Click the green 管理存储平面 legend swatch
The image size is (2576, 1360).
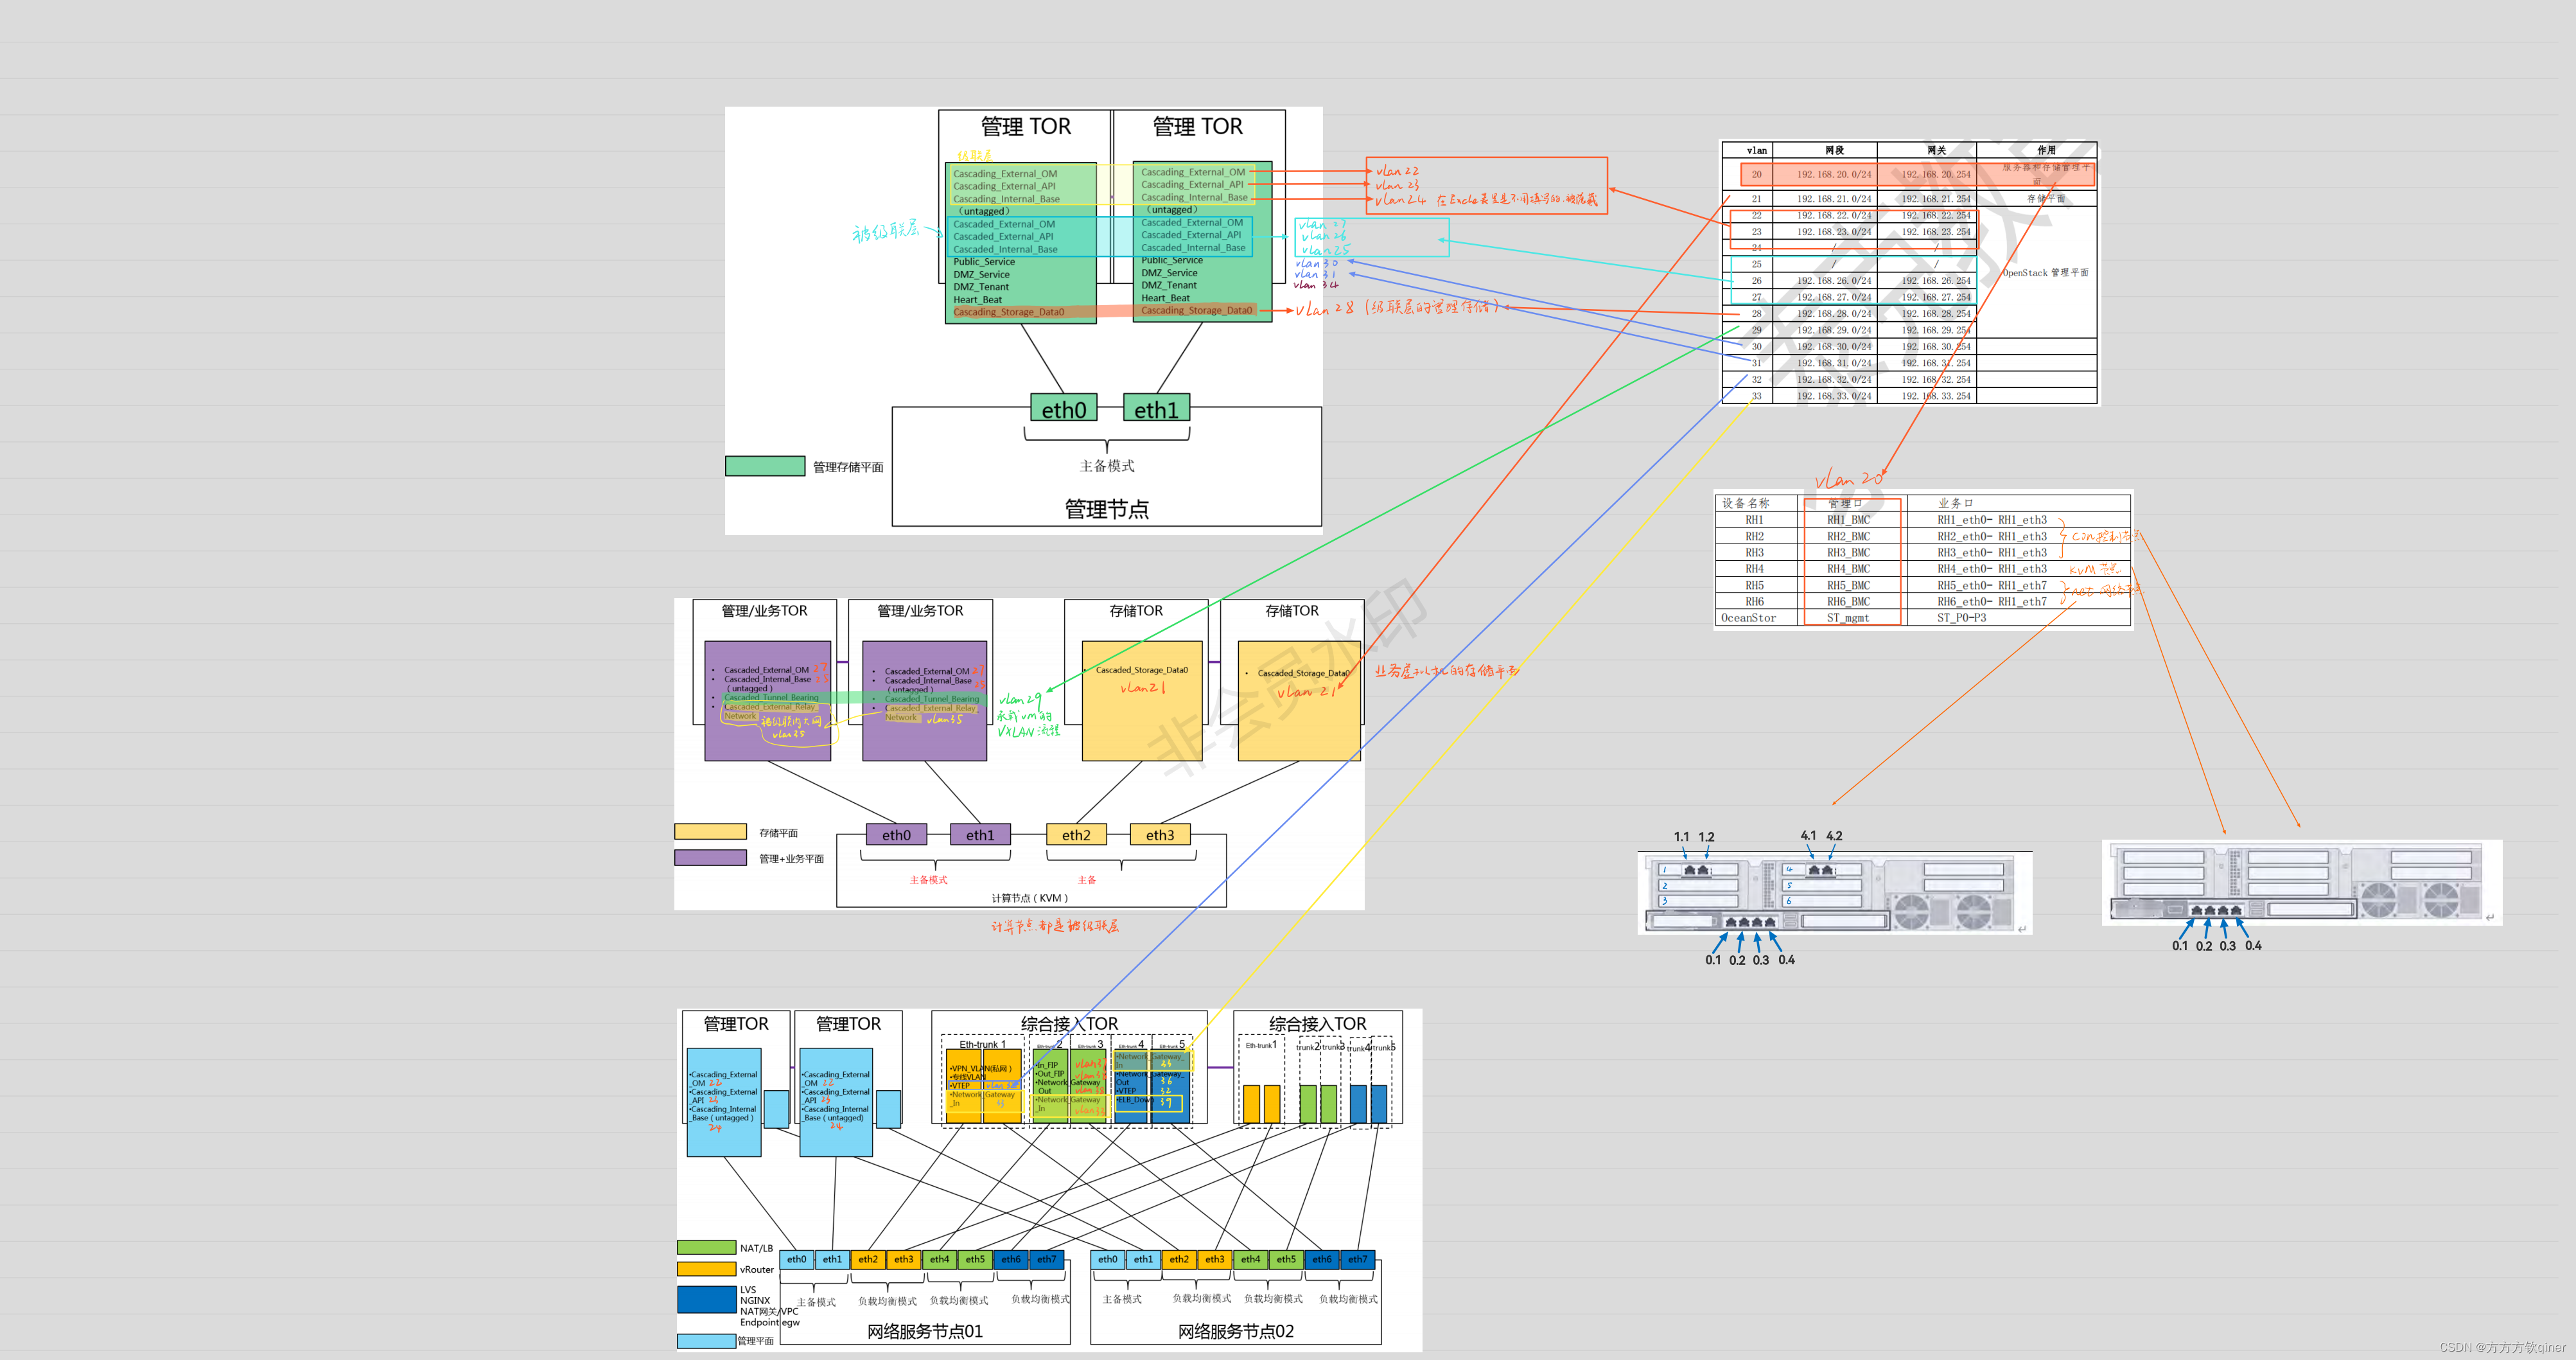tap(765, 466)
